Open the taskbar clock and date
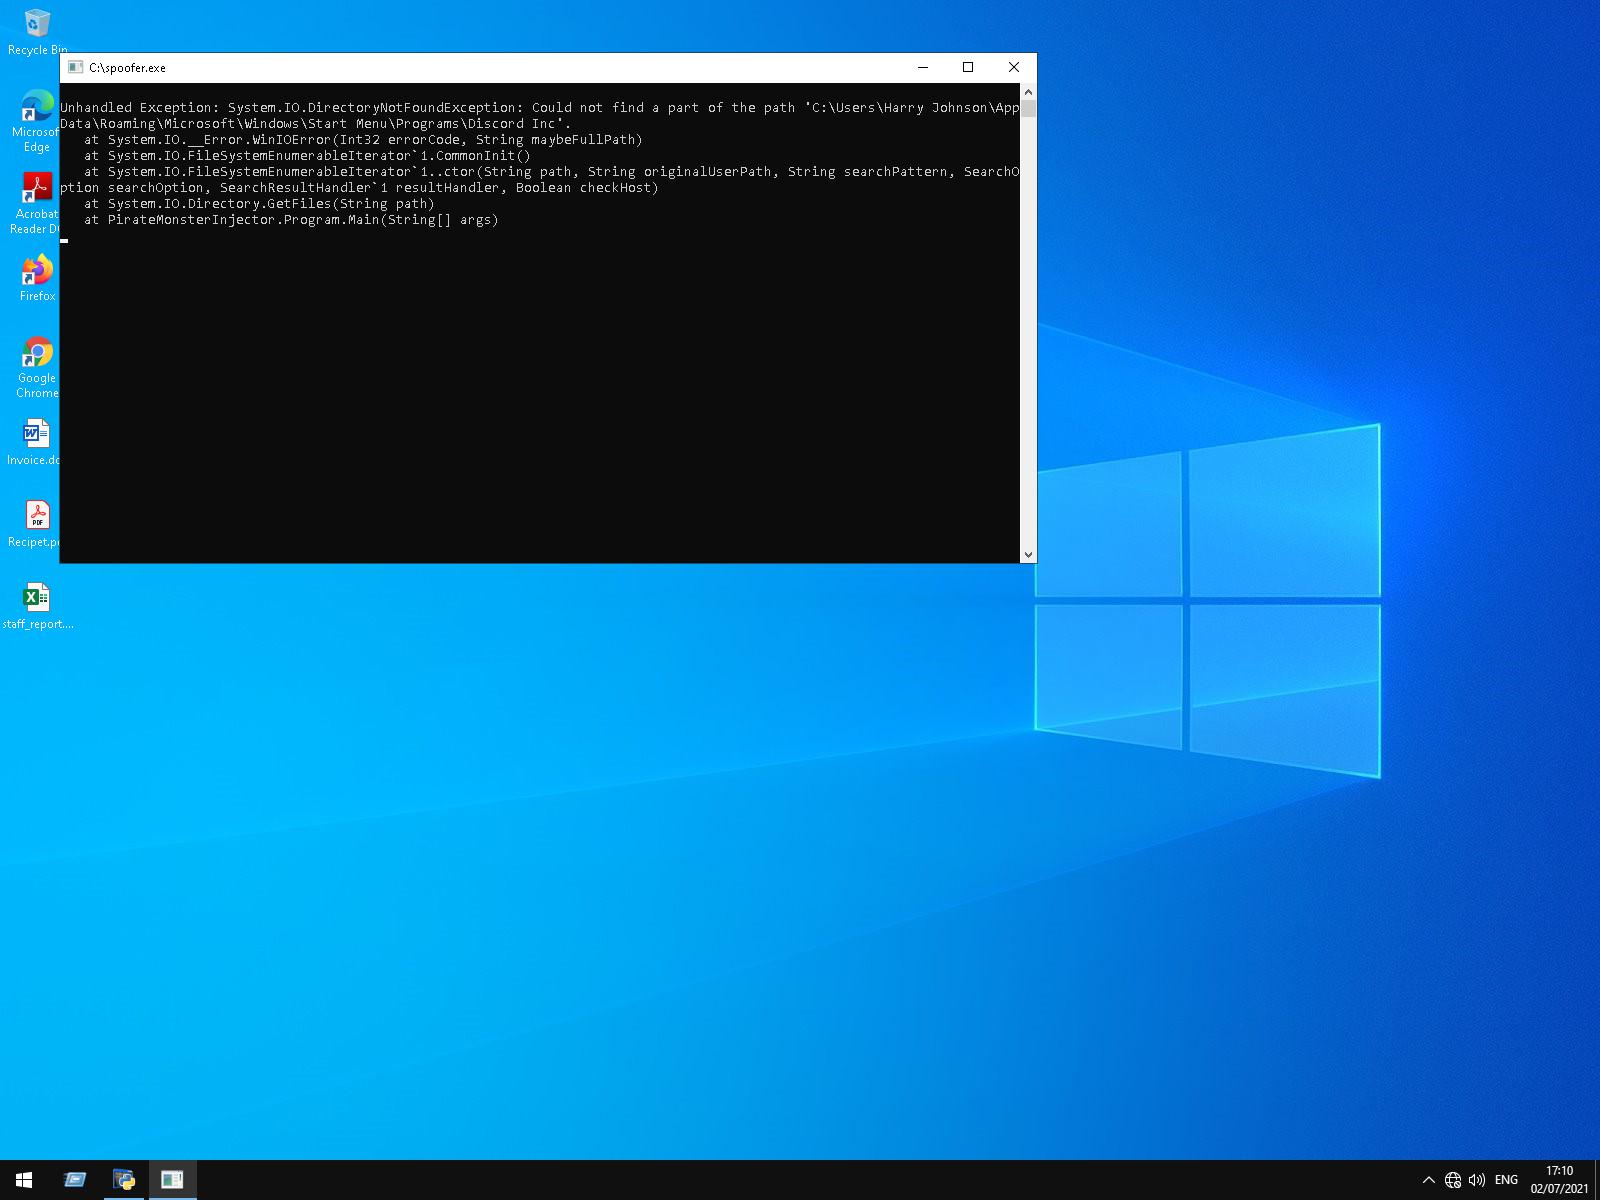1600x1200 pixels. tap(1559, 1180)
